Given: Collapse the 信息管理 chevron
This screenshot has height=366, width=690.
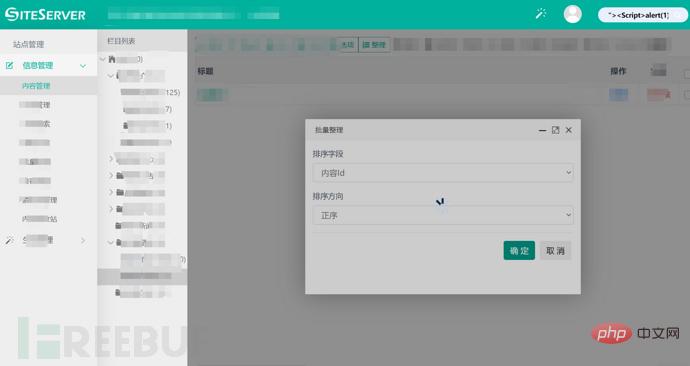Looking at the screenshot, I should point(83,66).
